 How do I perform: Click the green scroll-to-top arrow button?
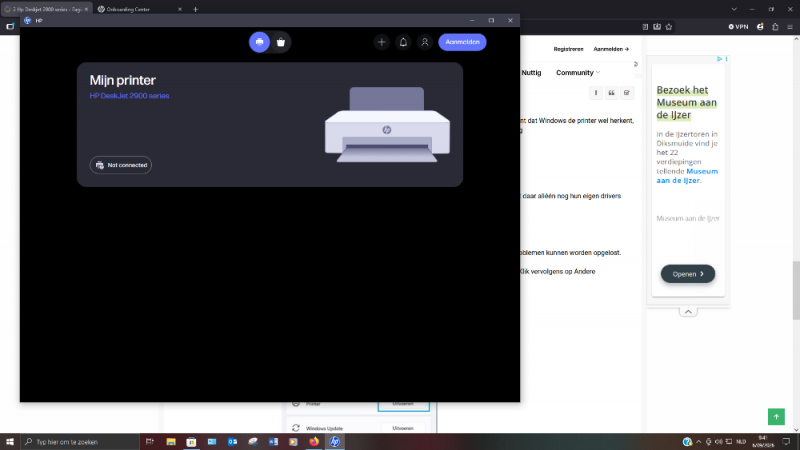pyautogui.click(x=776, y=416)
